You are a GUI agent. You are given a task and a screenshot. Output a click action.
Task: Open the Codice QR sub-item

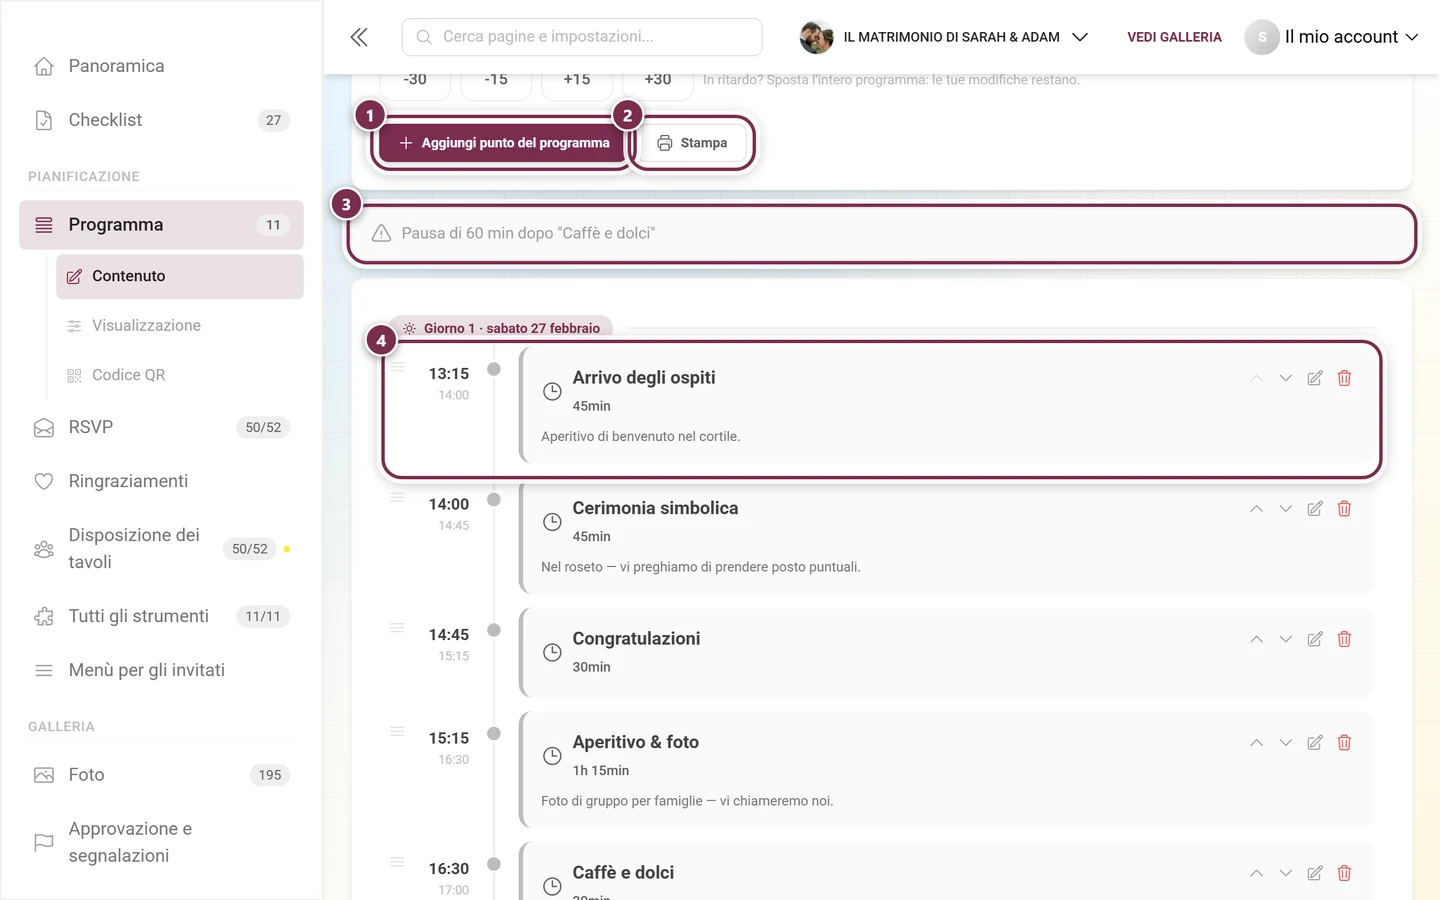click(x=180, y=375)
